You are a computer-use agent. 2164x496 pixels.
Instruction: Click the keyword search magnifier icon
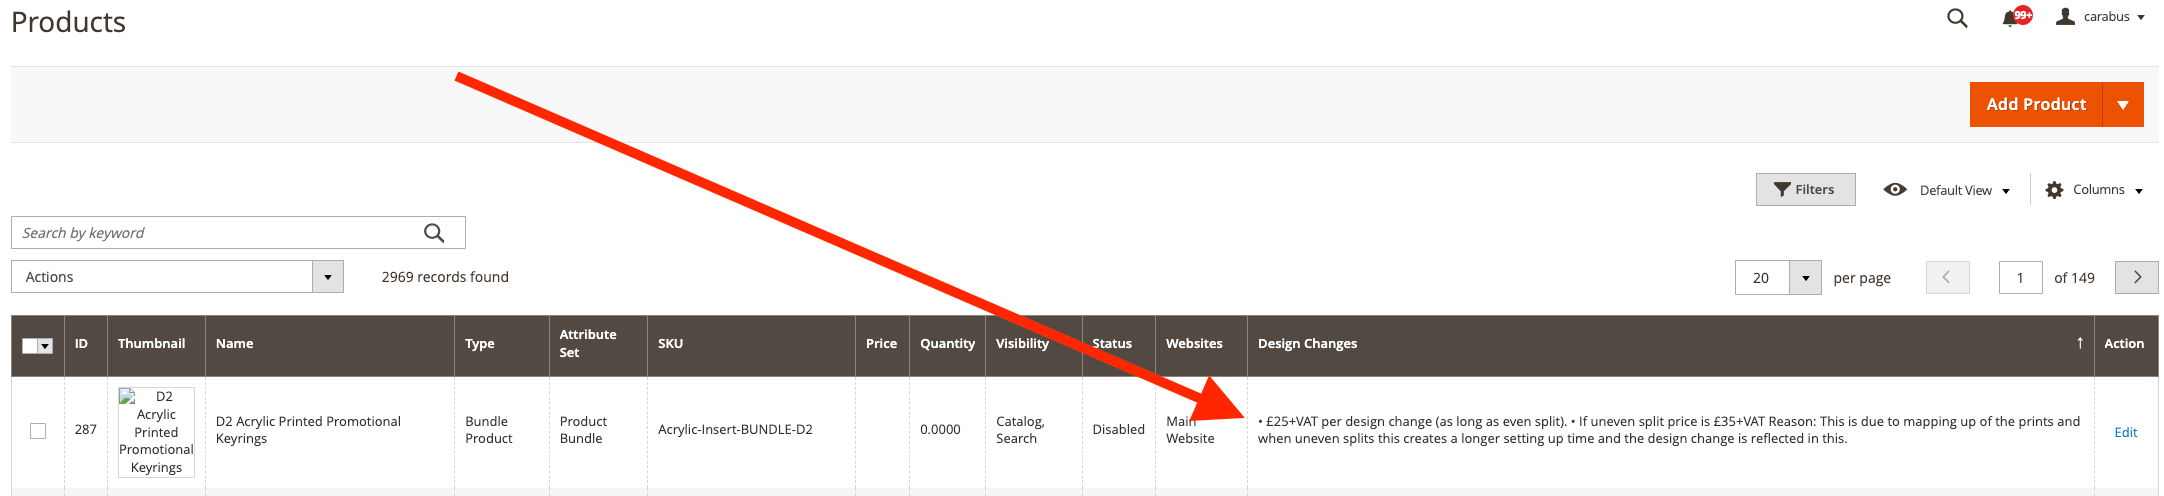pos(434,233)
